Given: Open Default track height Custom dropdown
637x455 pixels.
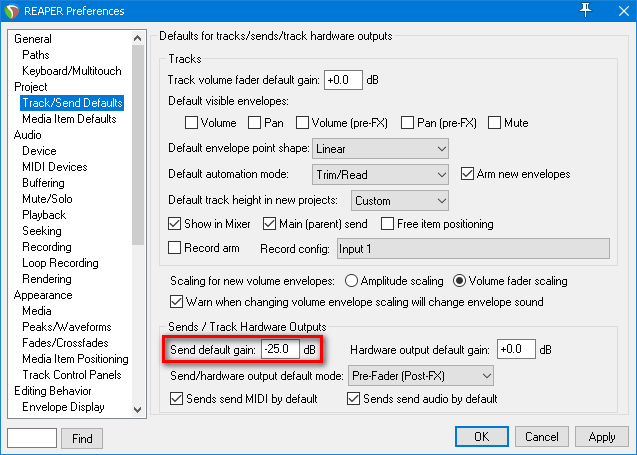Looking at the screenshot, I should [x=400, y=201].
